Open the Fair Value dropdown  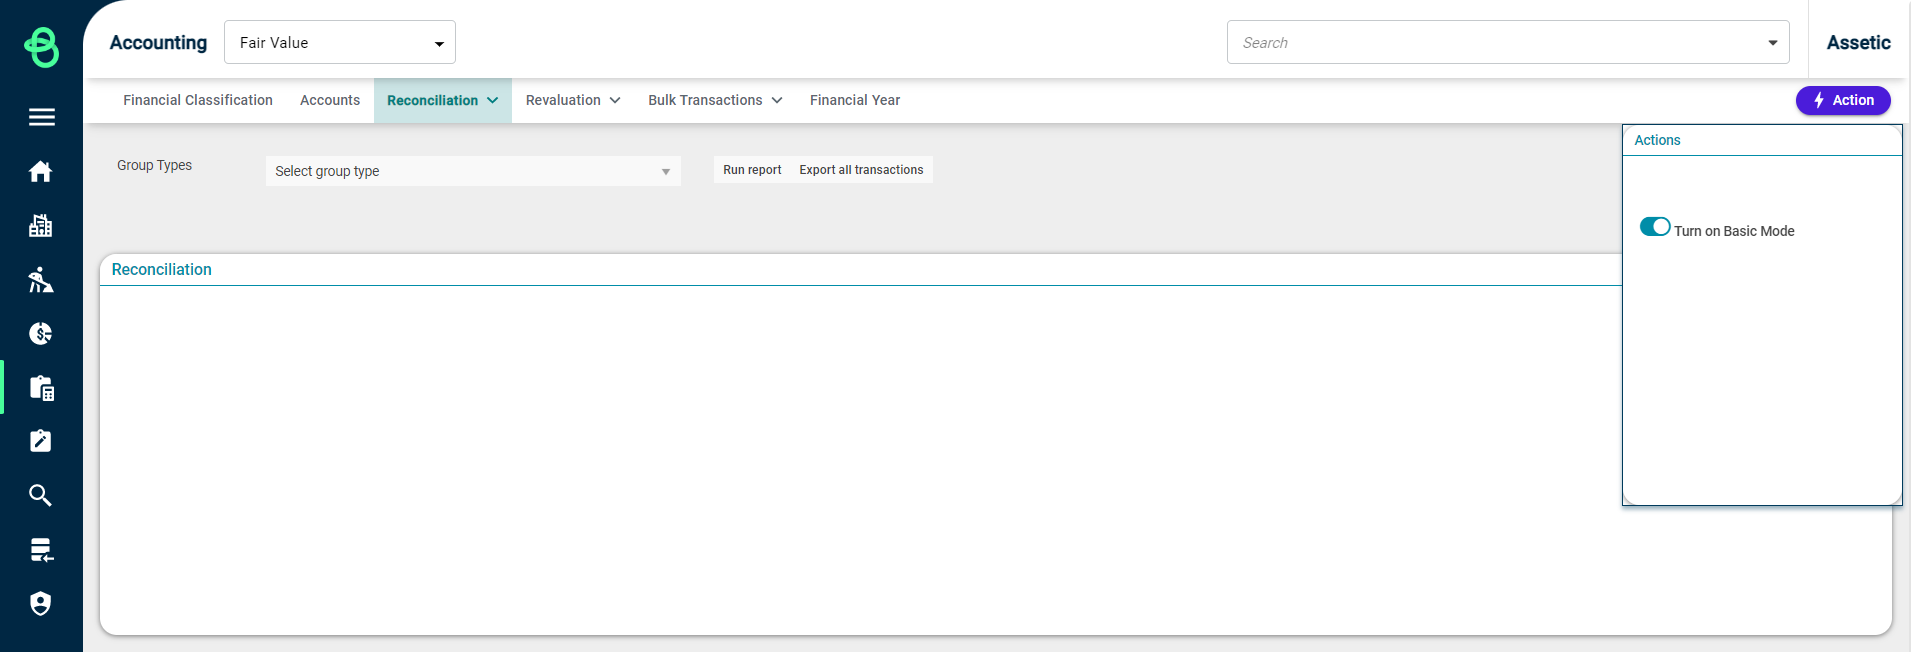click(340, 42)
